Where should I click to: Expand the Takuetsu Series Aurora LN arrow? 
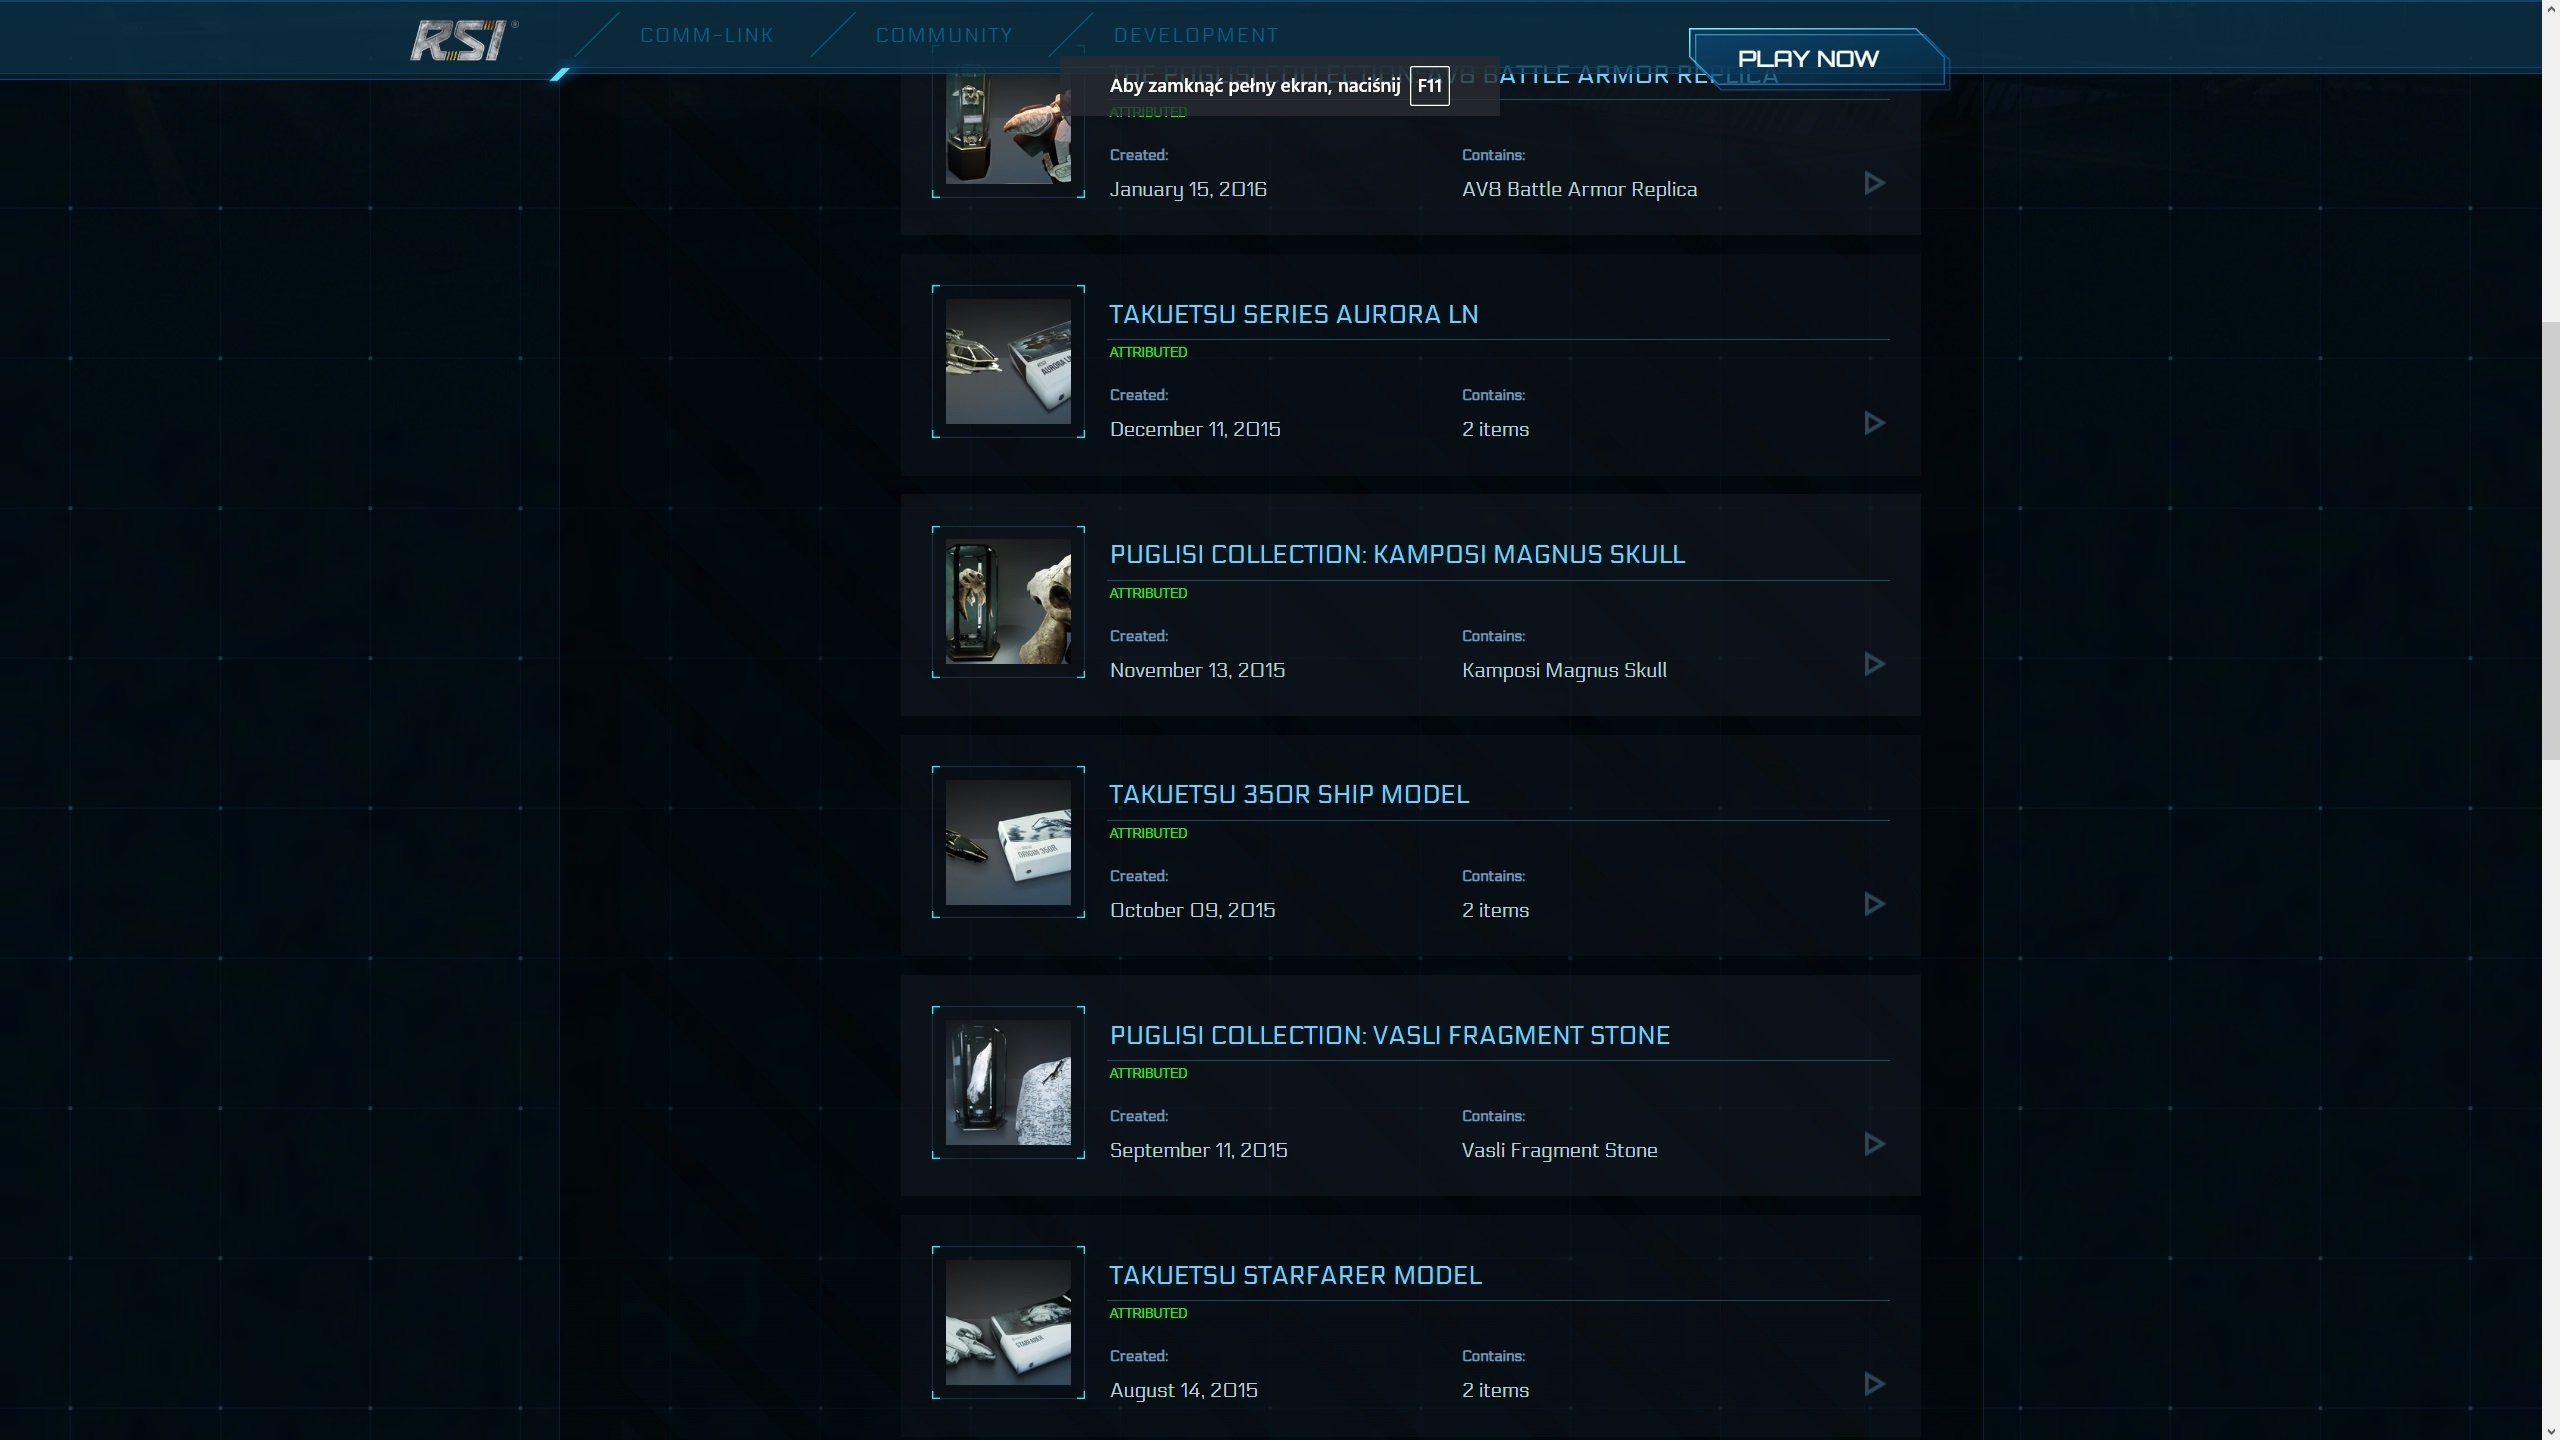1875,423
